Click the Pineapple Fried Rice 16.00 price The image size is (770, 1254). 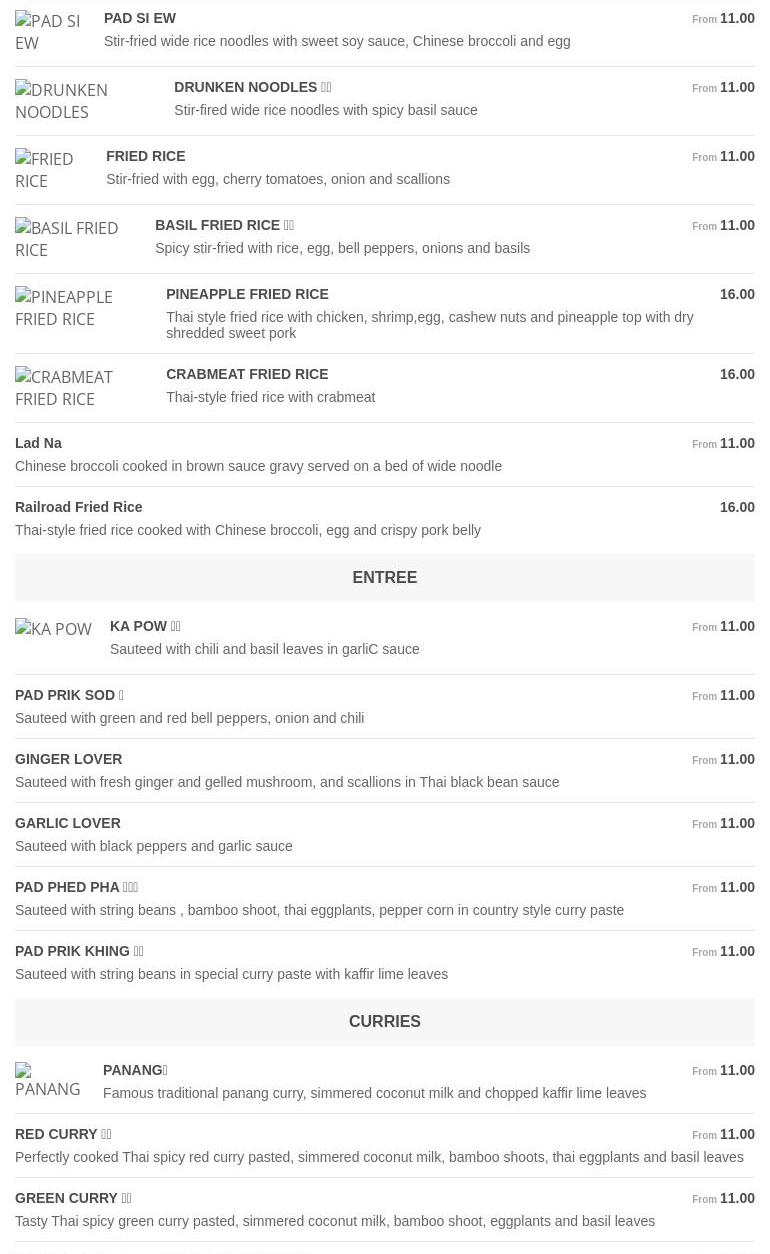pyautogui.click(x=737, y=294)
